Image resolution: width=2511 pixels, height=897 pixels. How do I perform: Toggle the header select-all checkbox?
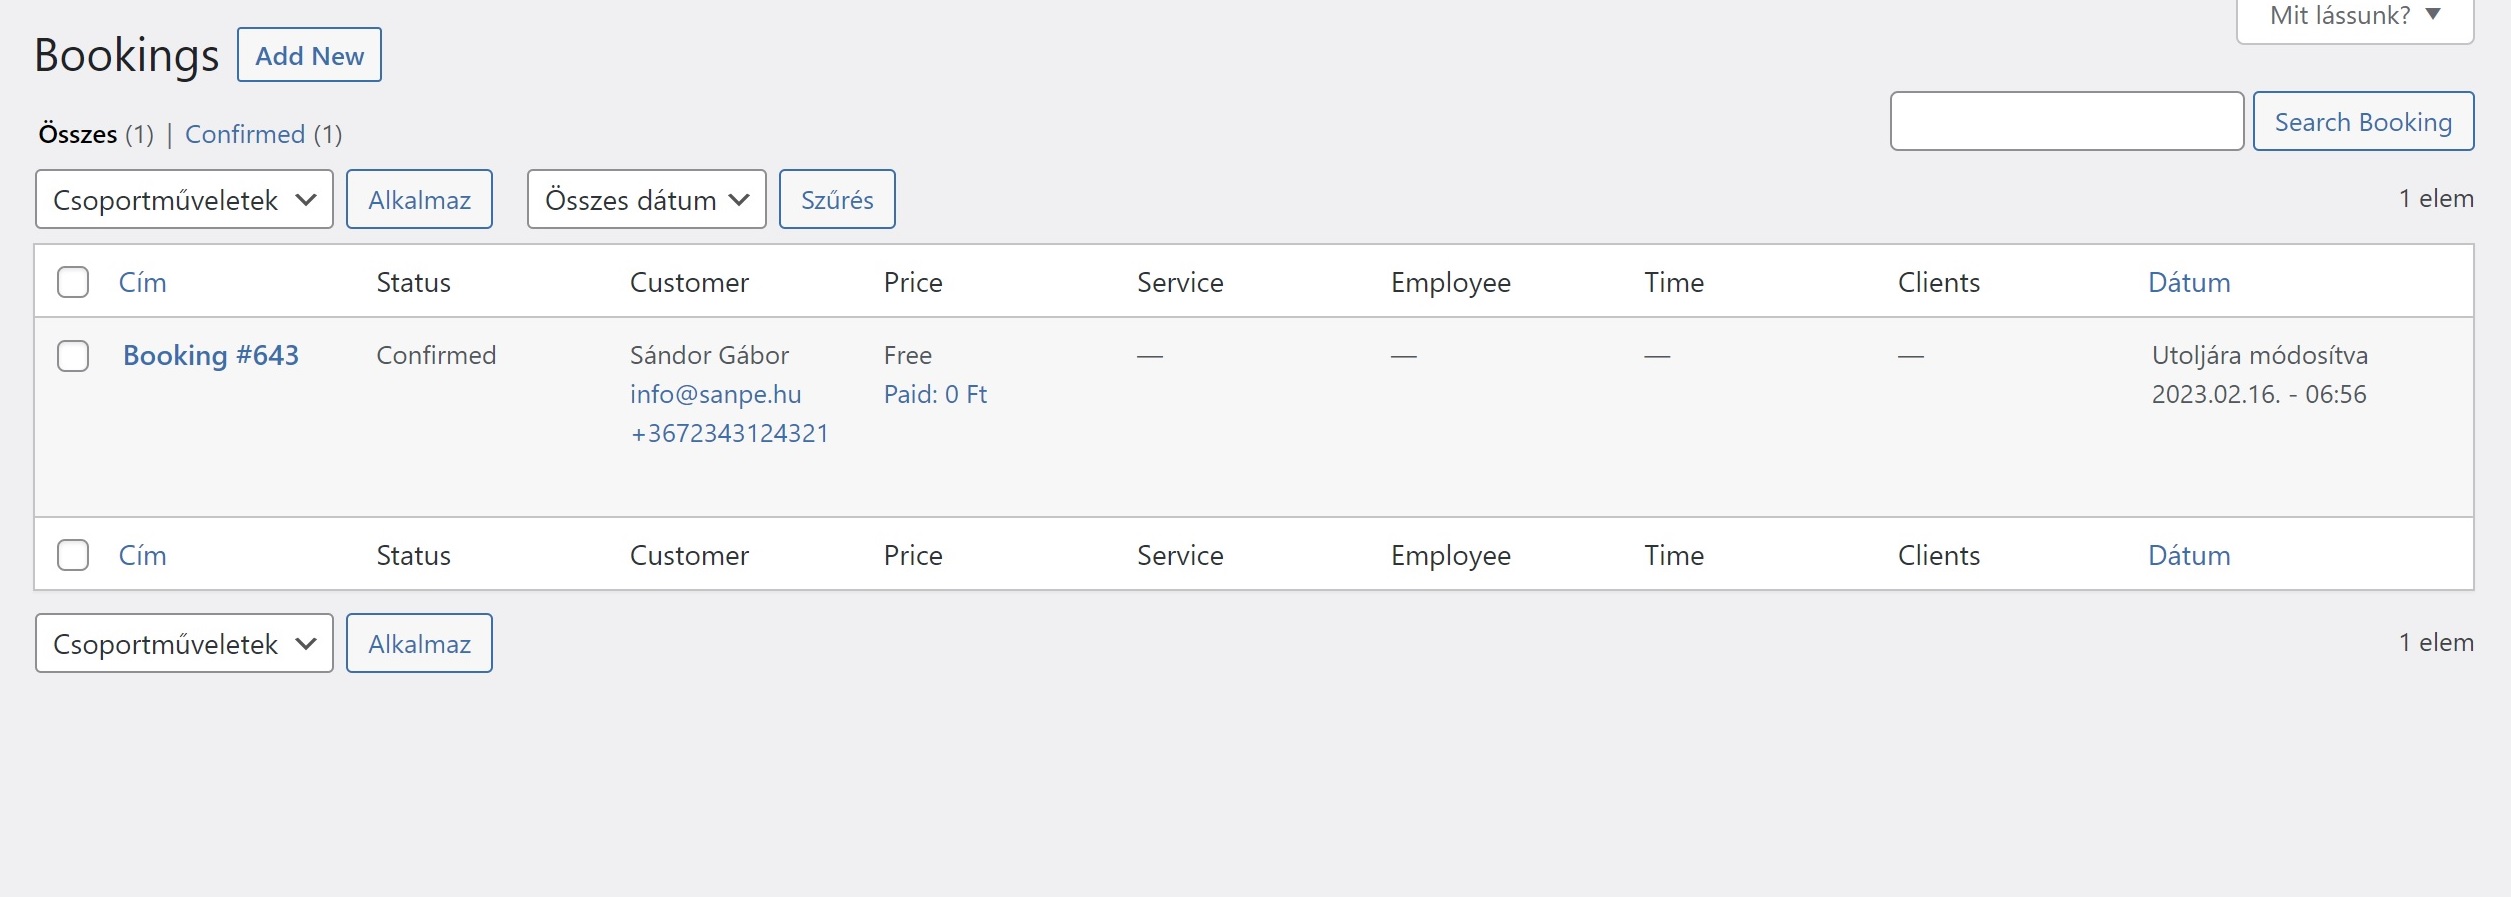point(73,283)
